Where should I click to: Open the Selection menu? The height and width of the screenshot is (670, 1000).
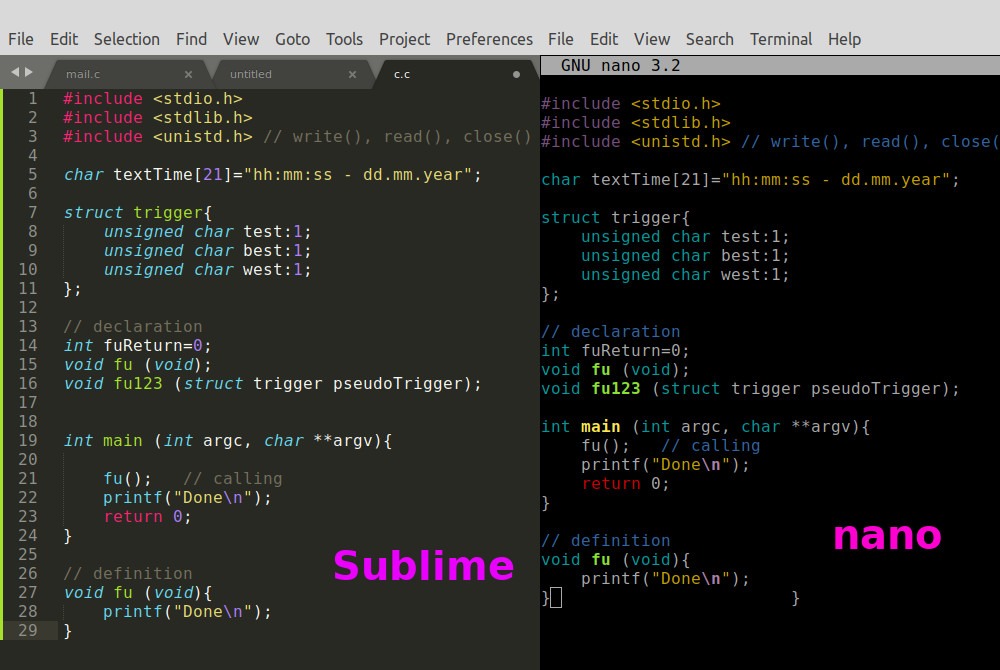pos(127,40)
